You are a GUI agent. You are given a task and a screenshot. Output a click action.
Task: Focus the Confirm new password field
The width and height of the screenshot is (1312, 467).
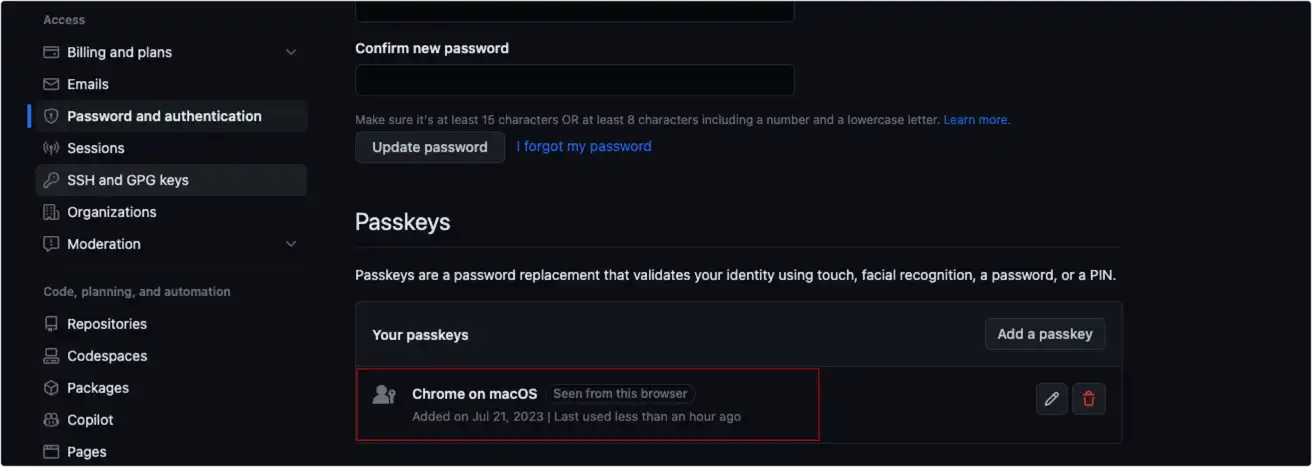click(574, 80)
